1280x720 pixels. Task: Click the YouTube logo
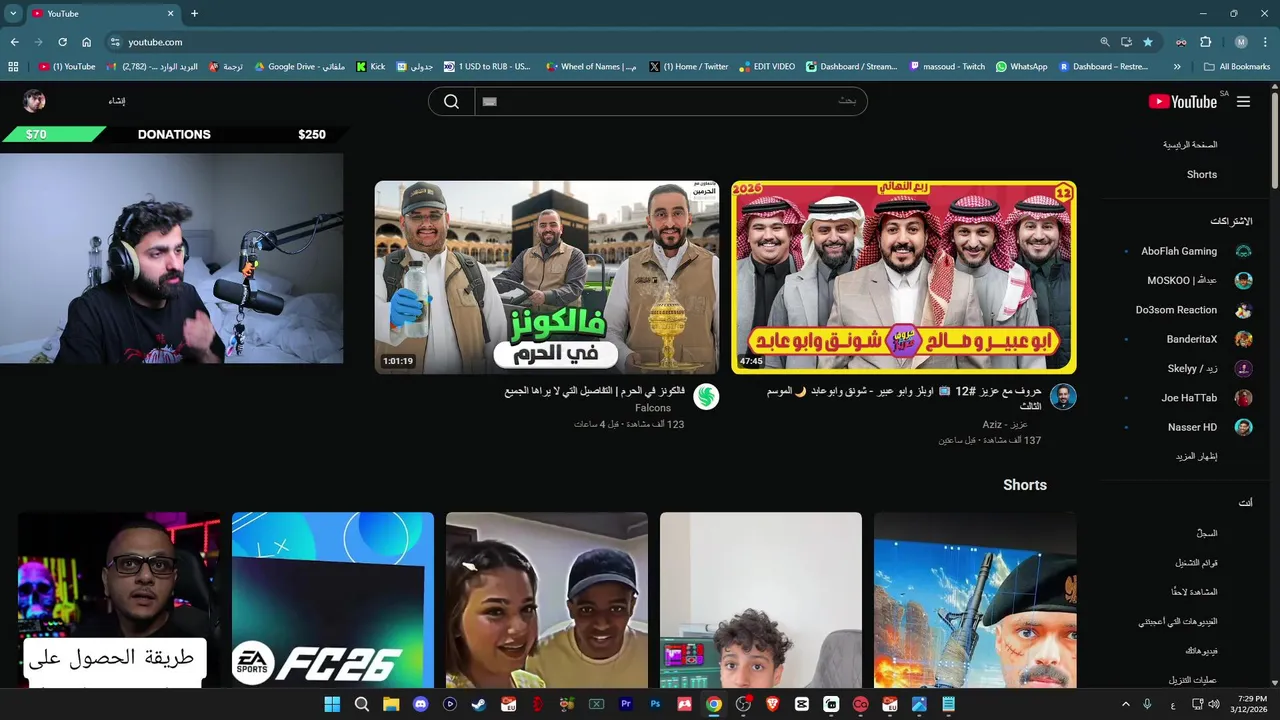pos(1182,101)
